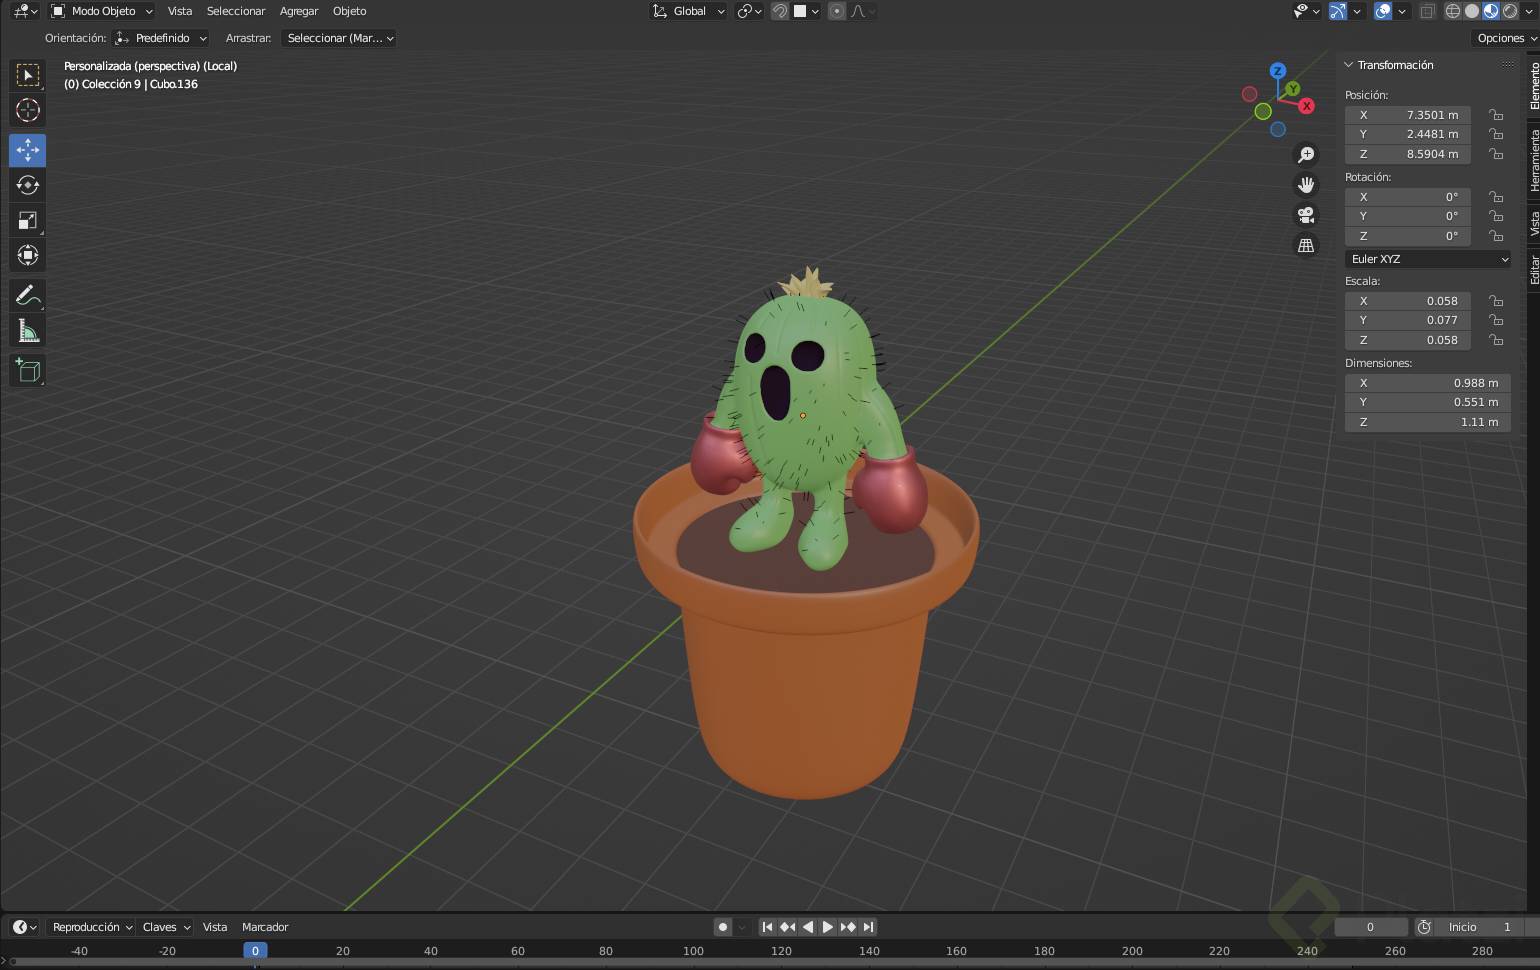1540x970 pixels.
Task: Activate the Add Cube tool
Action: click(27, 370)
